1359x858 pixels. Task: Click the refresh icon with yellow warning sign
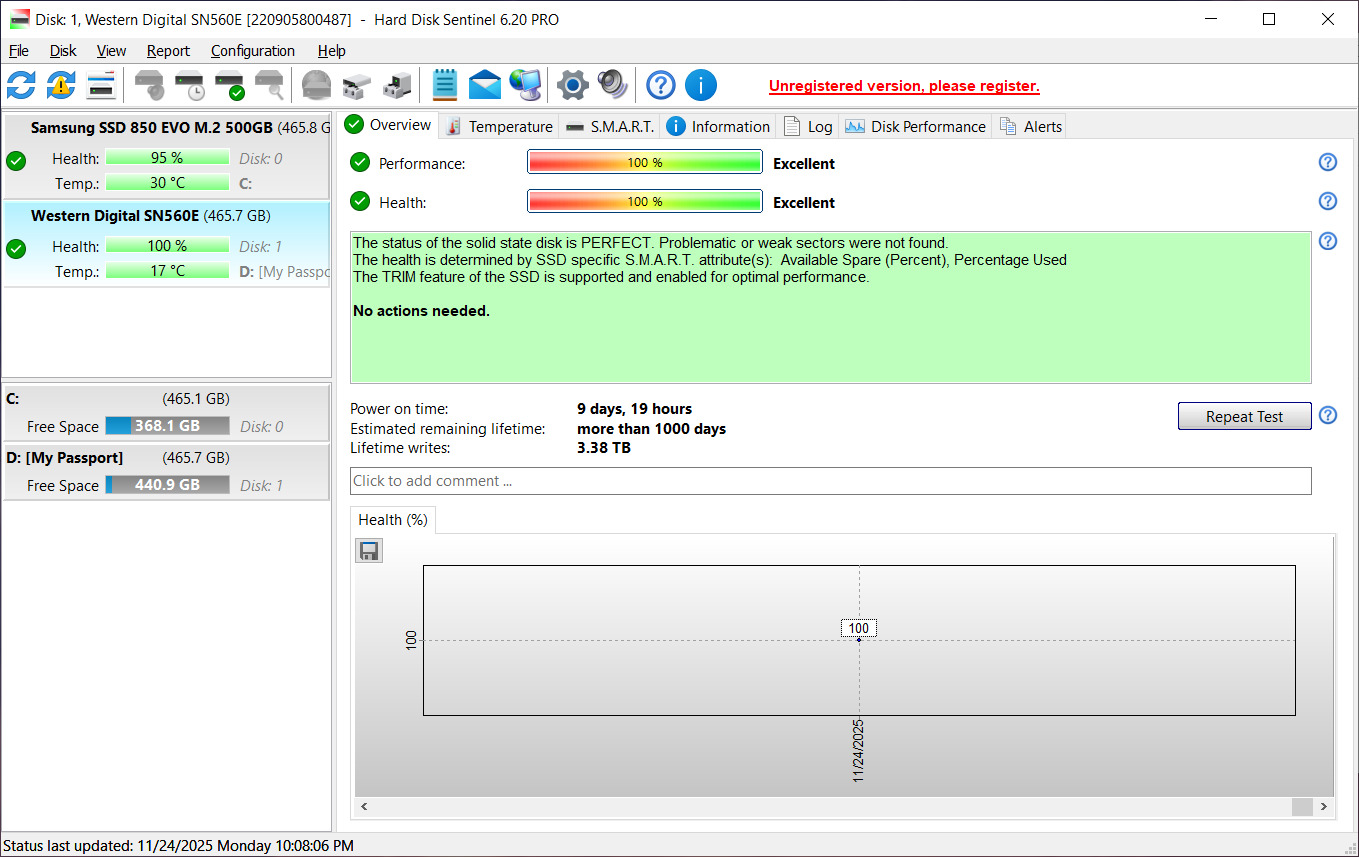tap(61, 85)
